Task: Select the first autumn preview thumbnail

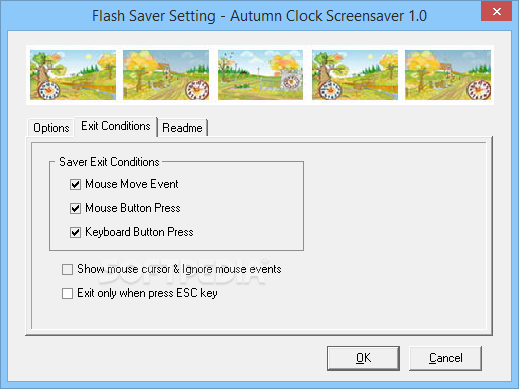Action: click(73, 75)
